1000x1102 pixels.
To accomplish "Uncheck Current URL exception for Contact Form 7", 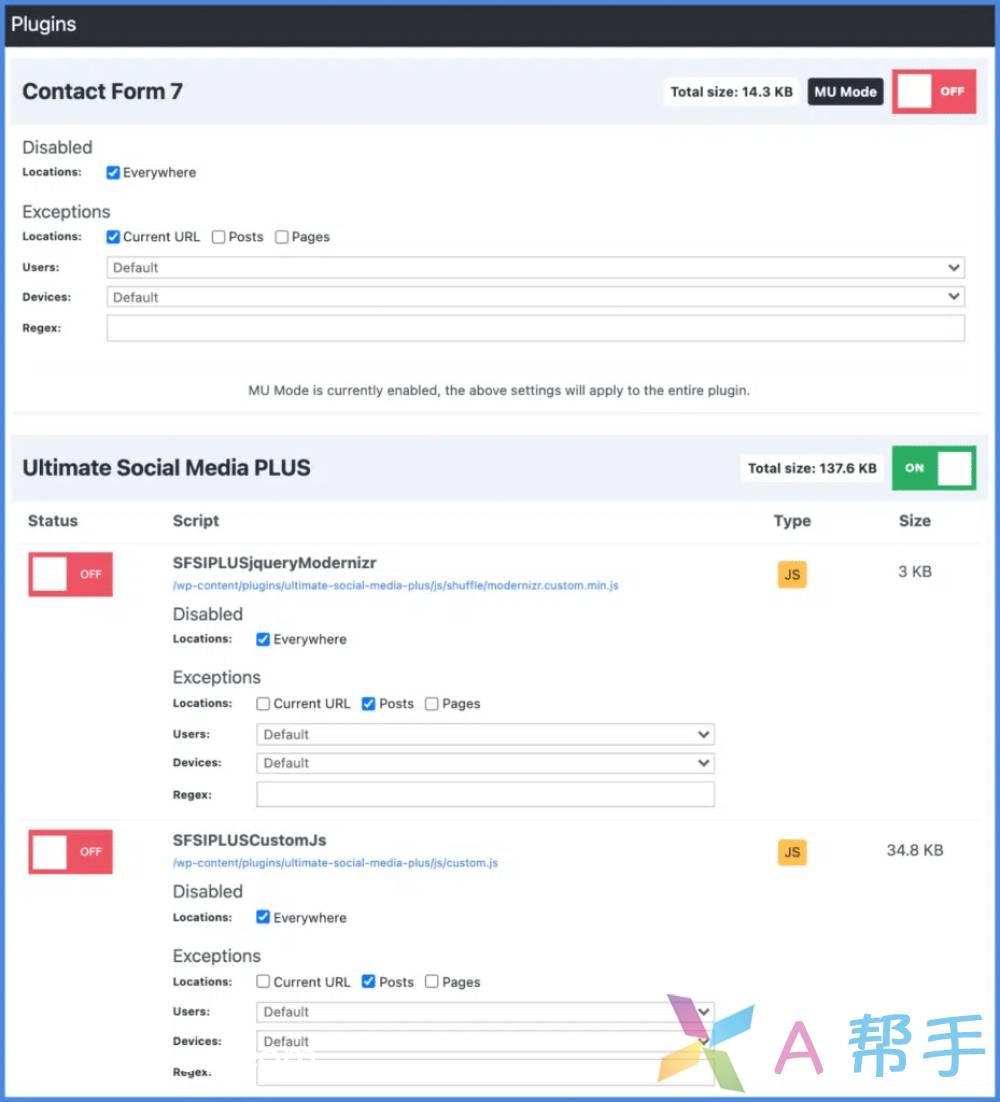I will pos(113,237).
